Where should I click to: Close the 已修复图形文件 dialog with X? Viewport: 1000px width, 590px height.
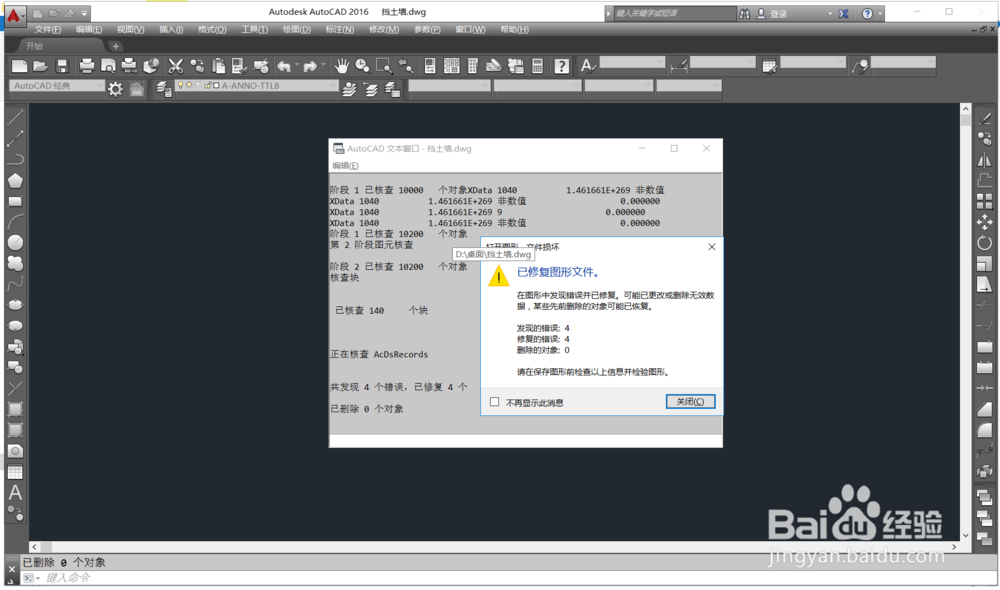712,247
